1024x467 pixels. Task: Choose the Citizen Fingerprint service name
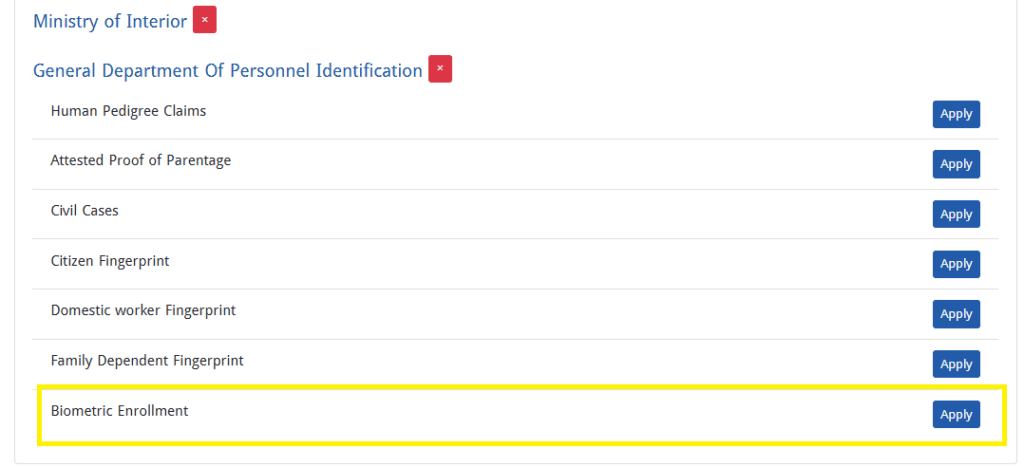[110, 261]
